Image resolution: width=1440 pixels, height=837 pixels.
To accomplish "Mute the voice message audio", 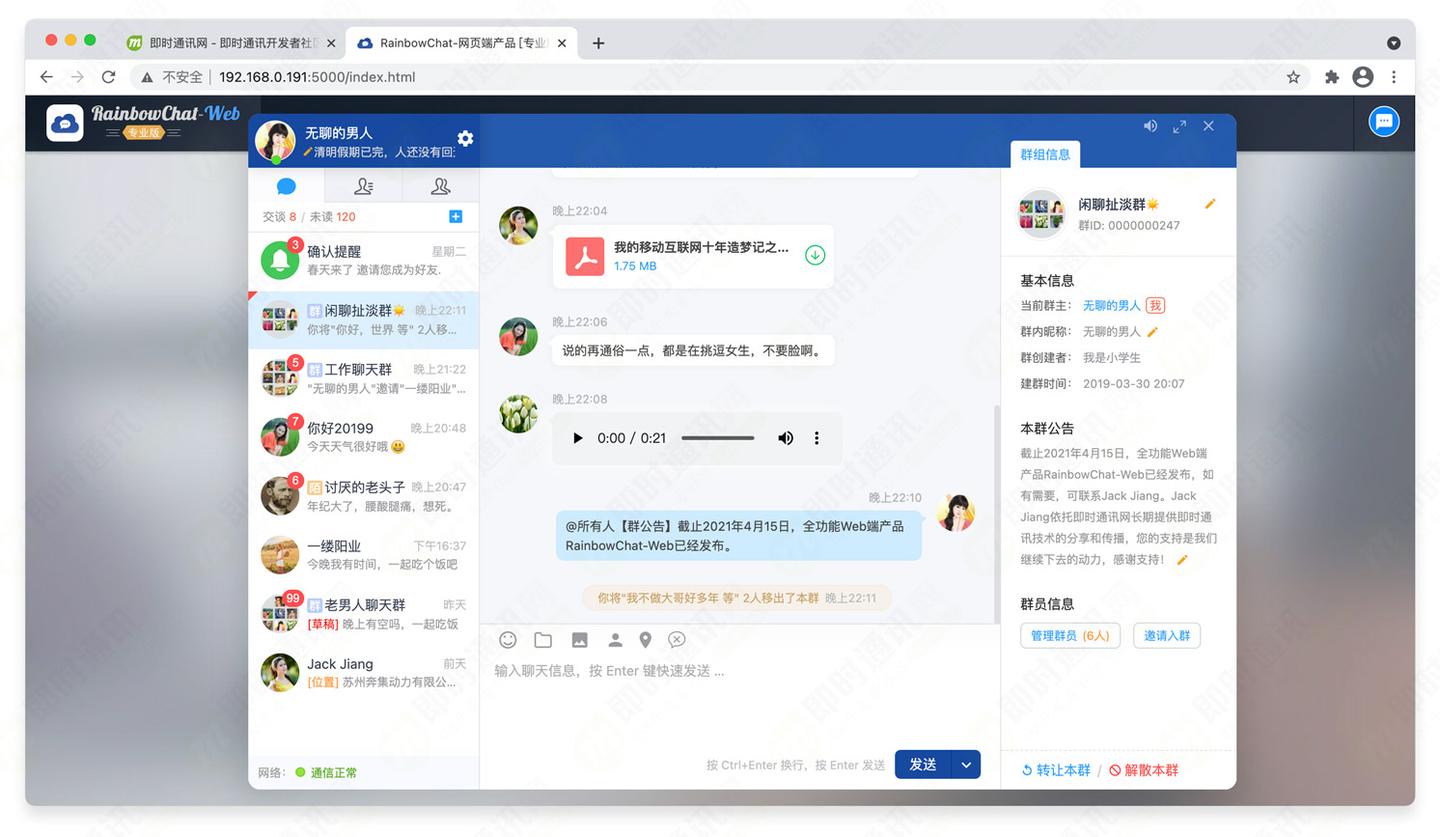I will click(785, 438).
